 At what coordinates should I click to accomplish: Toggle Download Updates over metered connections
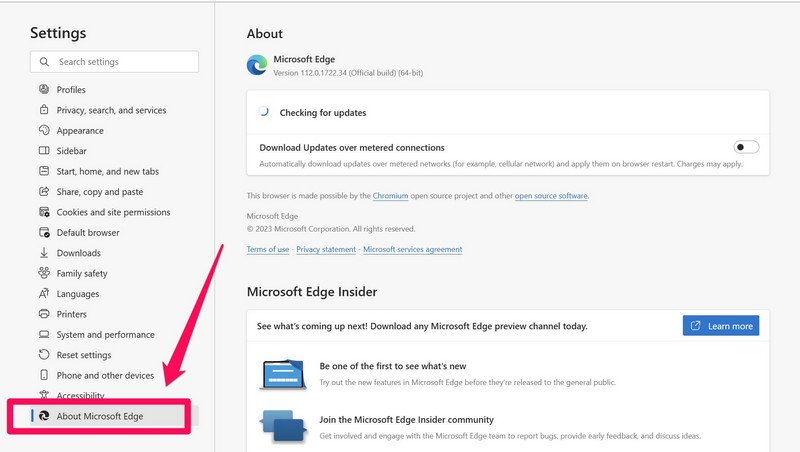point(746,147)
